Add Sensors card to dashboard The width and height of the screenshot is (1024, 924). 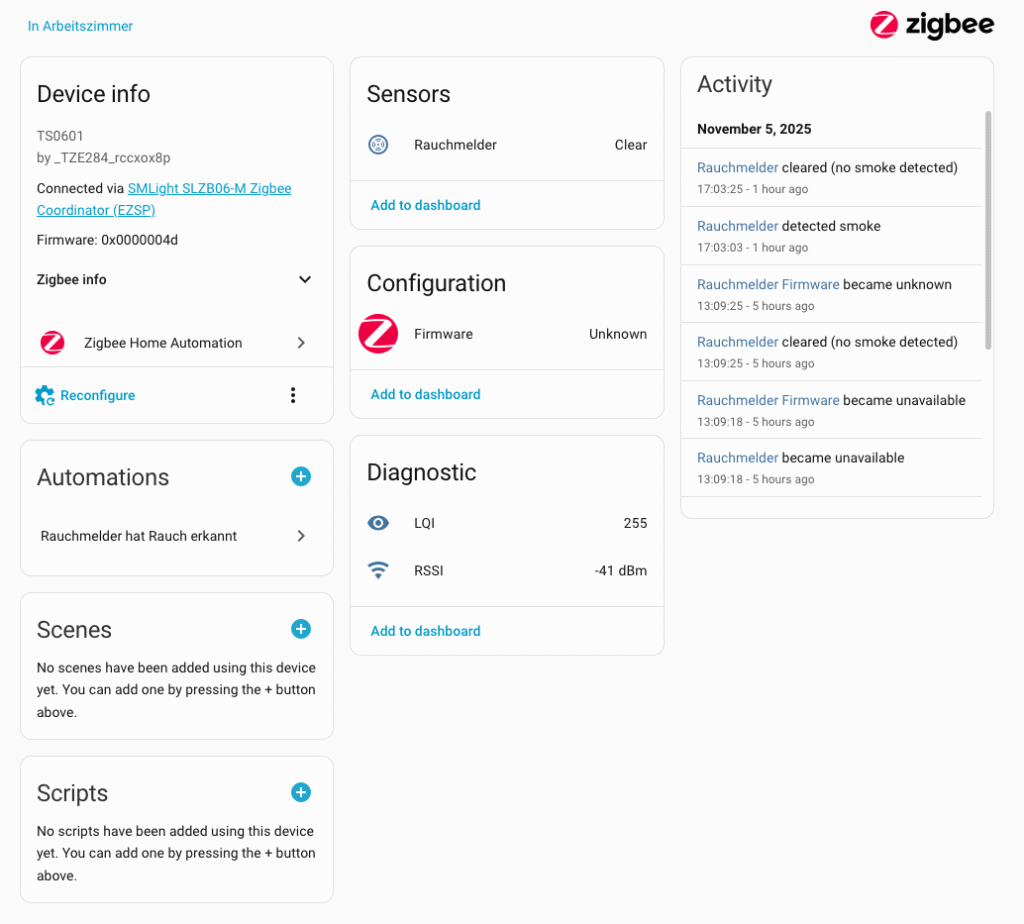coord(425,205)
